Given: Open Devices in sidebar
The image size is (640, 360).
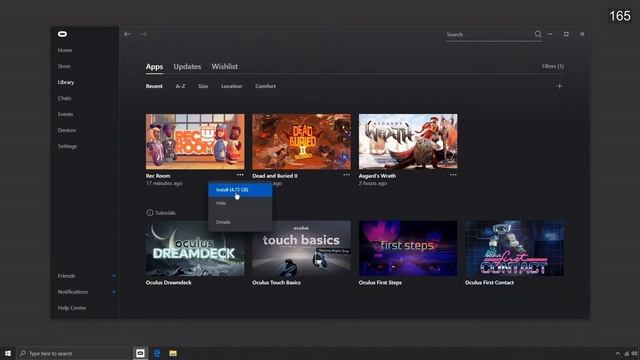Looking at the screenshot, I should pyautogui.click(x=67, y=130).
